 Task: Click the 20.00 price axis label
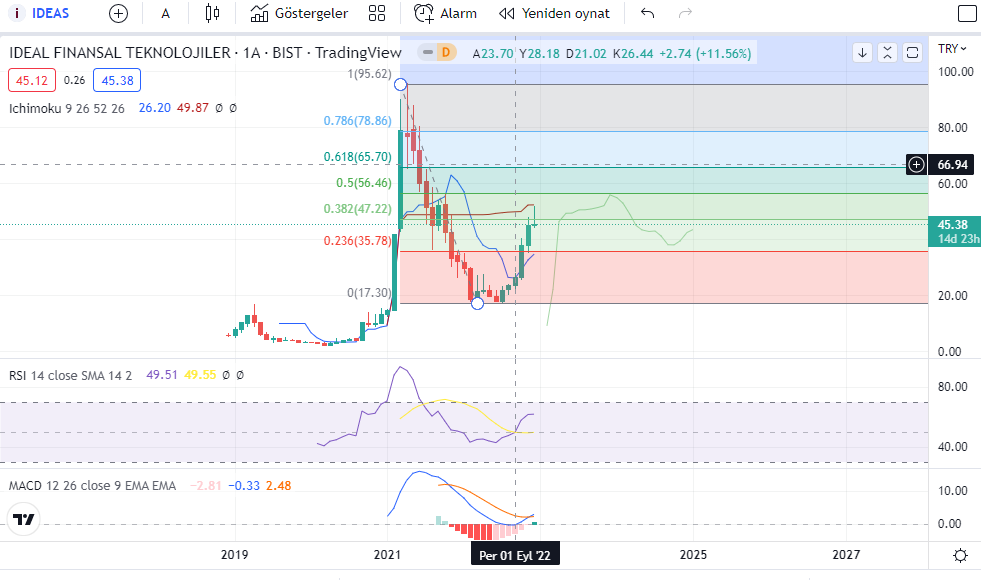953,296
